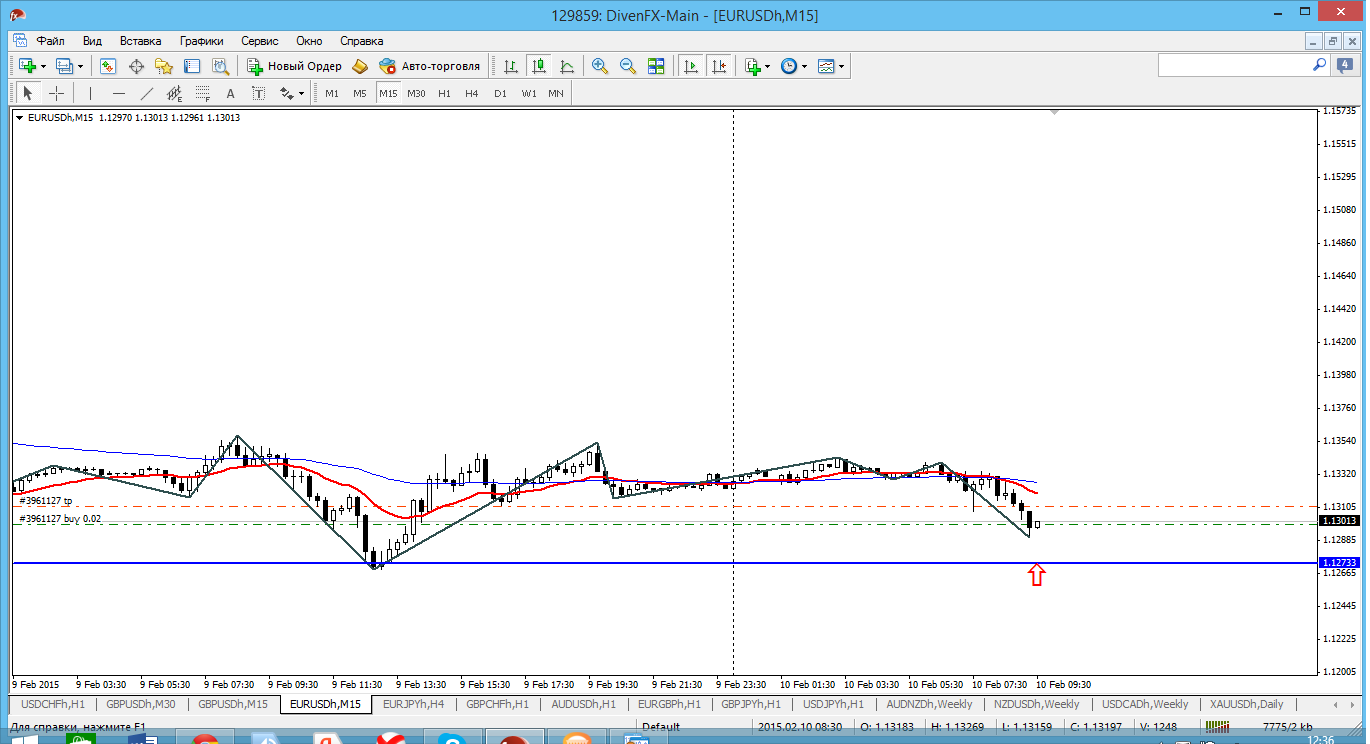Click the Новый Ордер button

(294, 66)
